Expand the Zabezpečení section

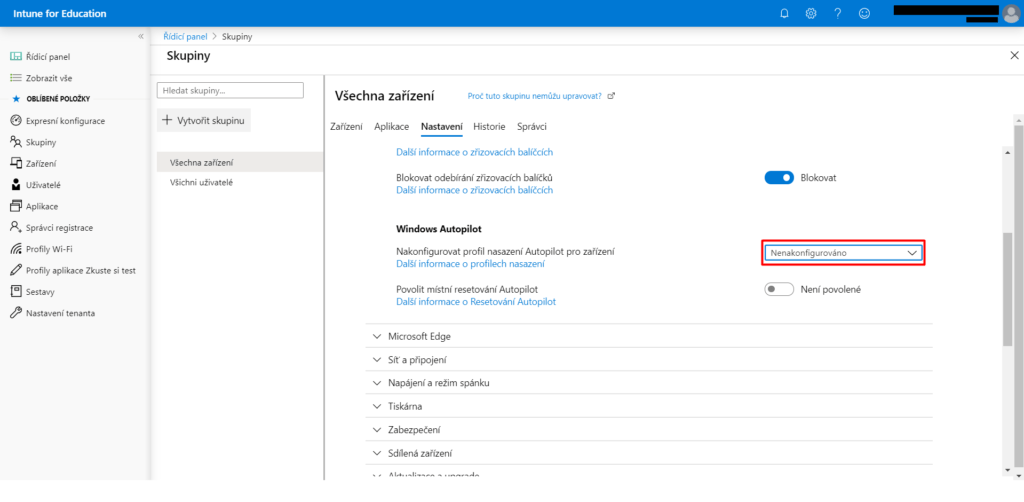pyautogui.click(x=414, y=429)
